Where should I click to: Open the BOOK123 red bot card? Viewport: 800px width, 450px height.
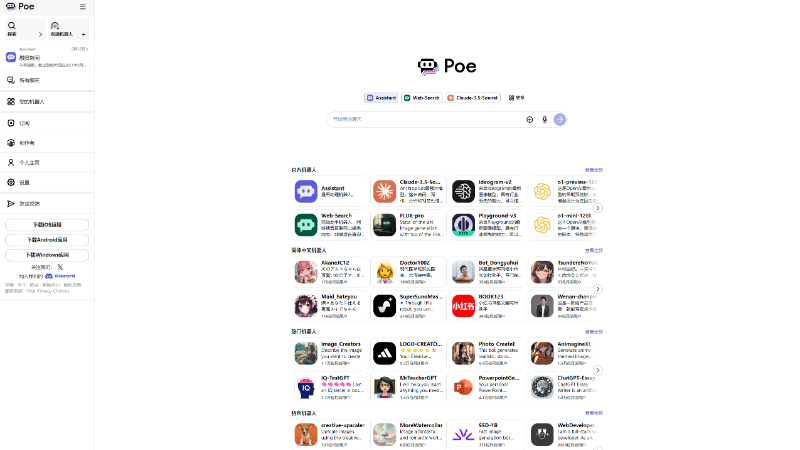coord(487,306)
